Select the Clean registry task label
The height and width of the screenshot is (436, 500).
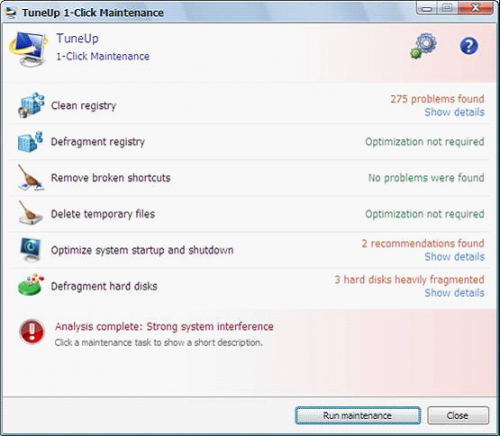click(83, 106)
